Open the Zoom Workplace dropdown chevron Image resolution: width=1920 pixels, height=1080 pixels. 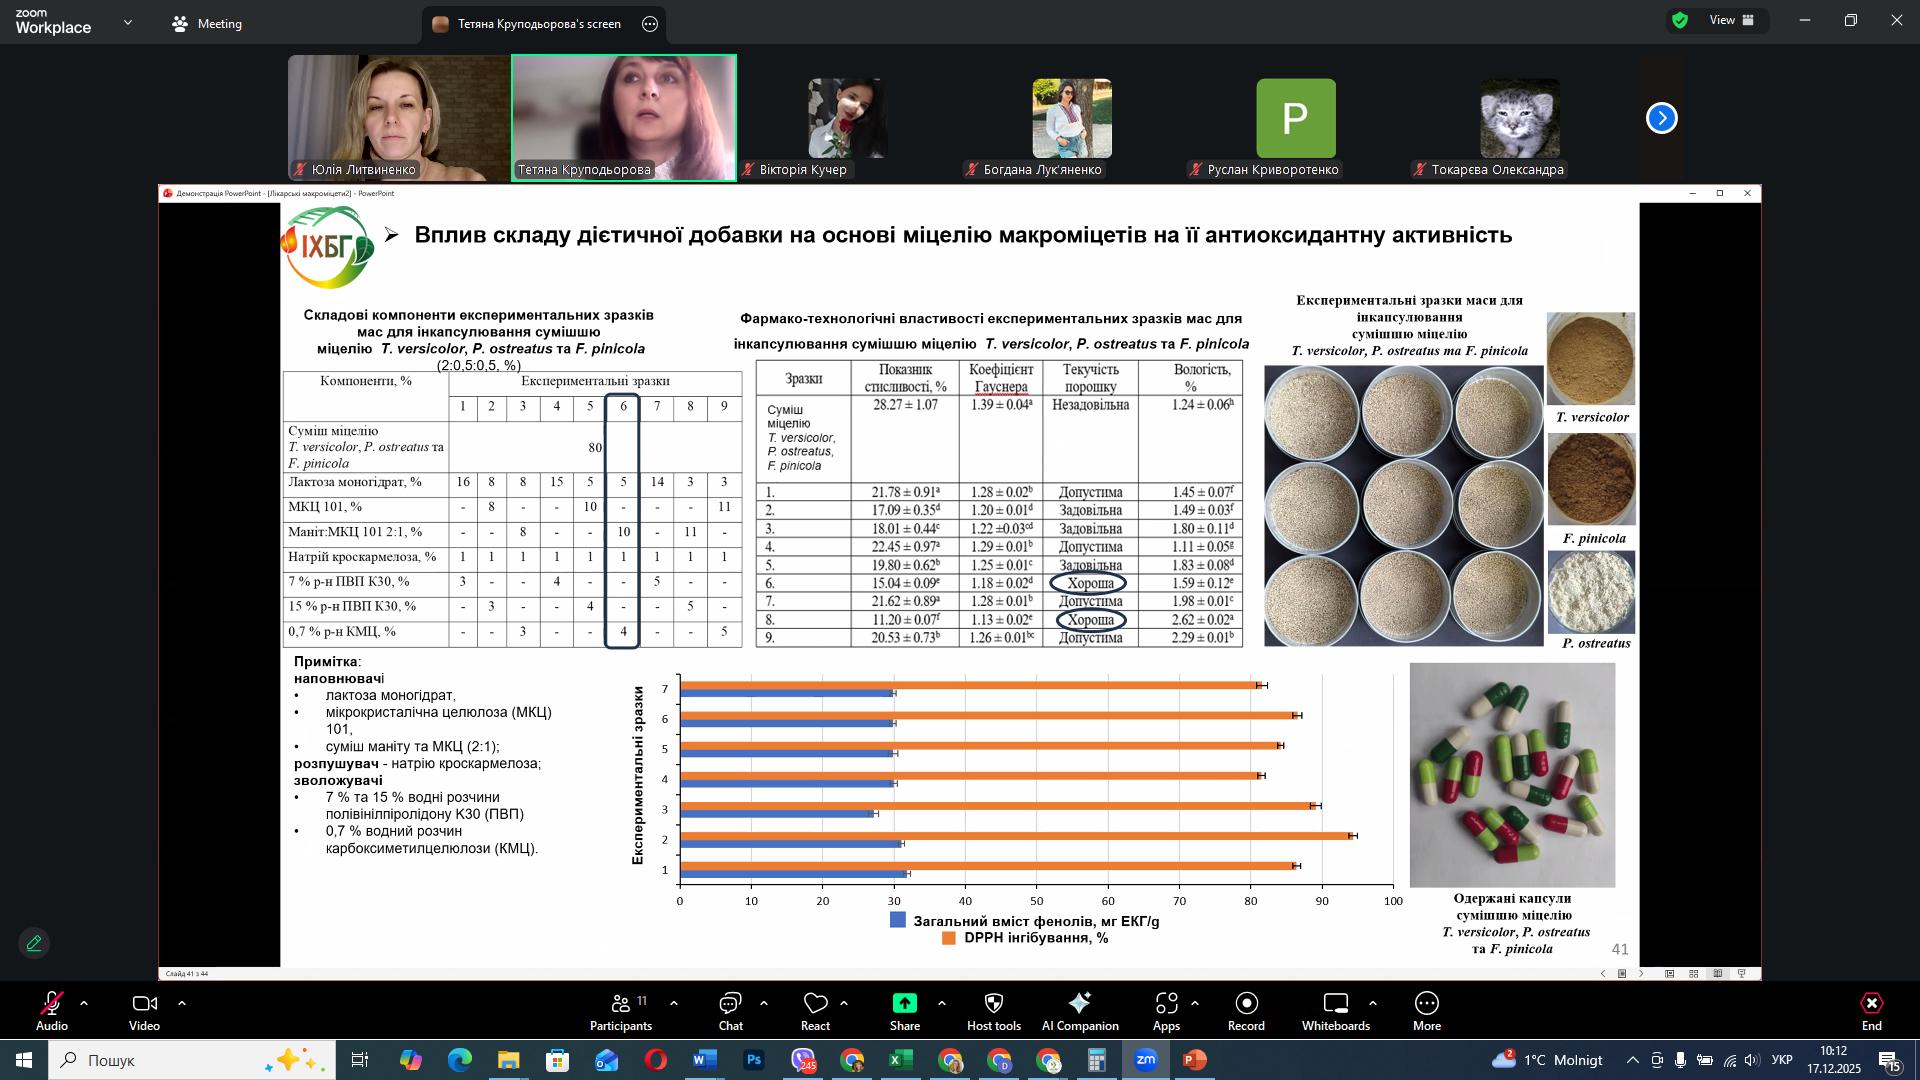point(128,22)
